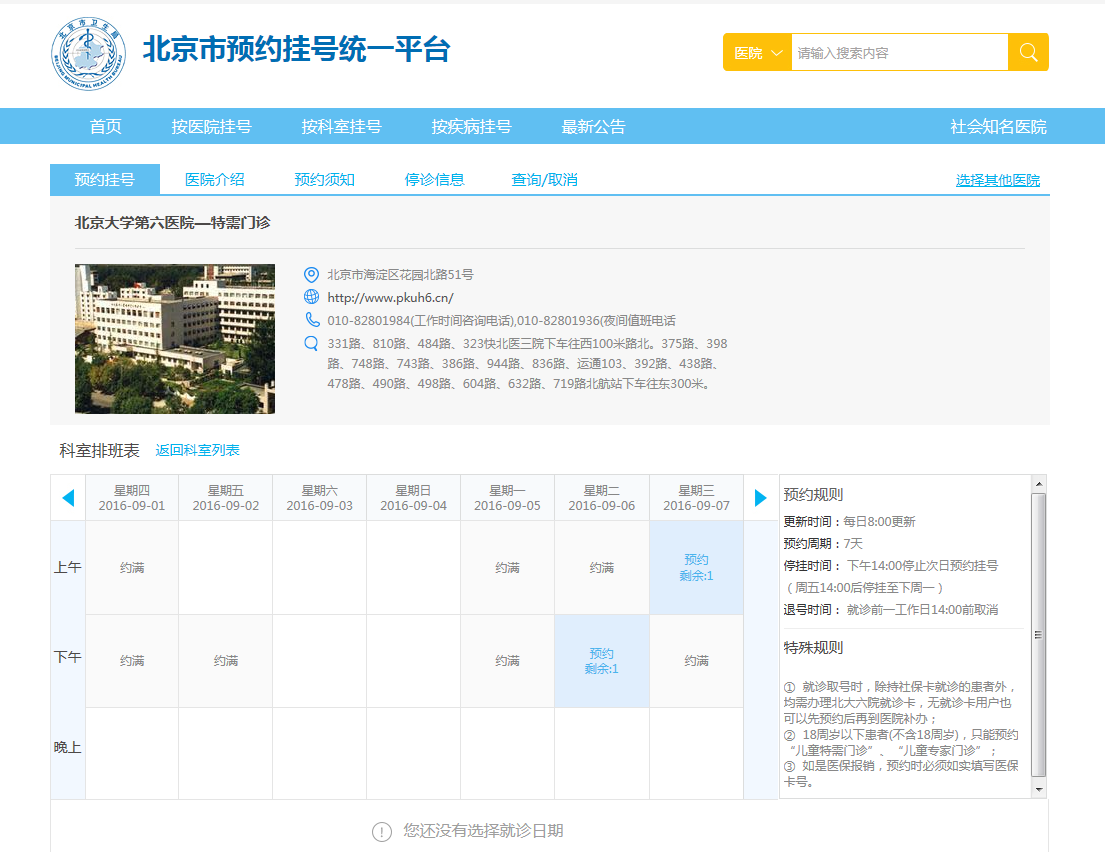This screenshot has width=1105, height=852.
Task: Click the 特殊规则 heading
Action: click(813, 648)
